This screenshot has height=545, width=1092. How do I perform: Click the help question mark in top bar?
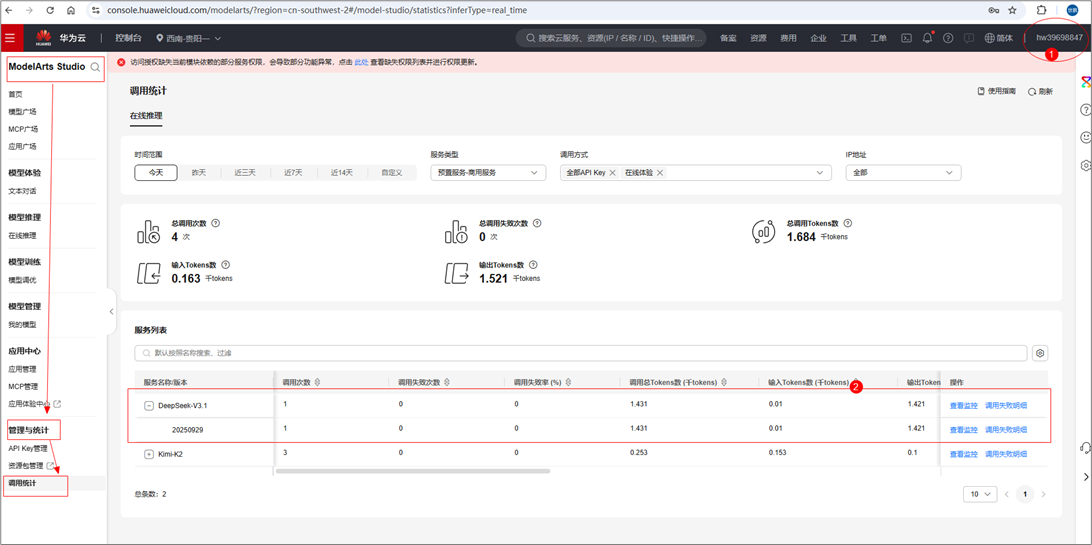[948, 38]
